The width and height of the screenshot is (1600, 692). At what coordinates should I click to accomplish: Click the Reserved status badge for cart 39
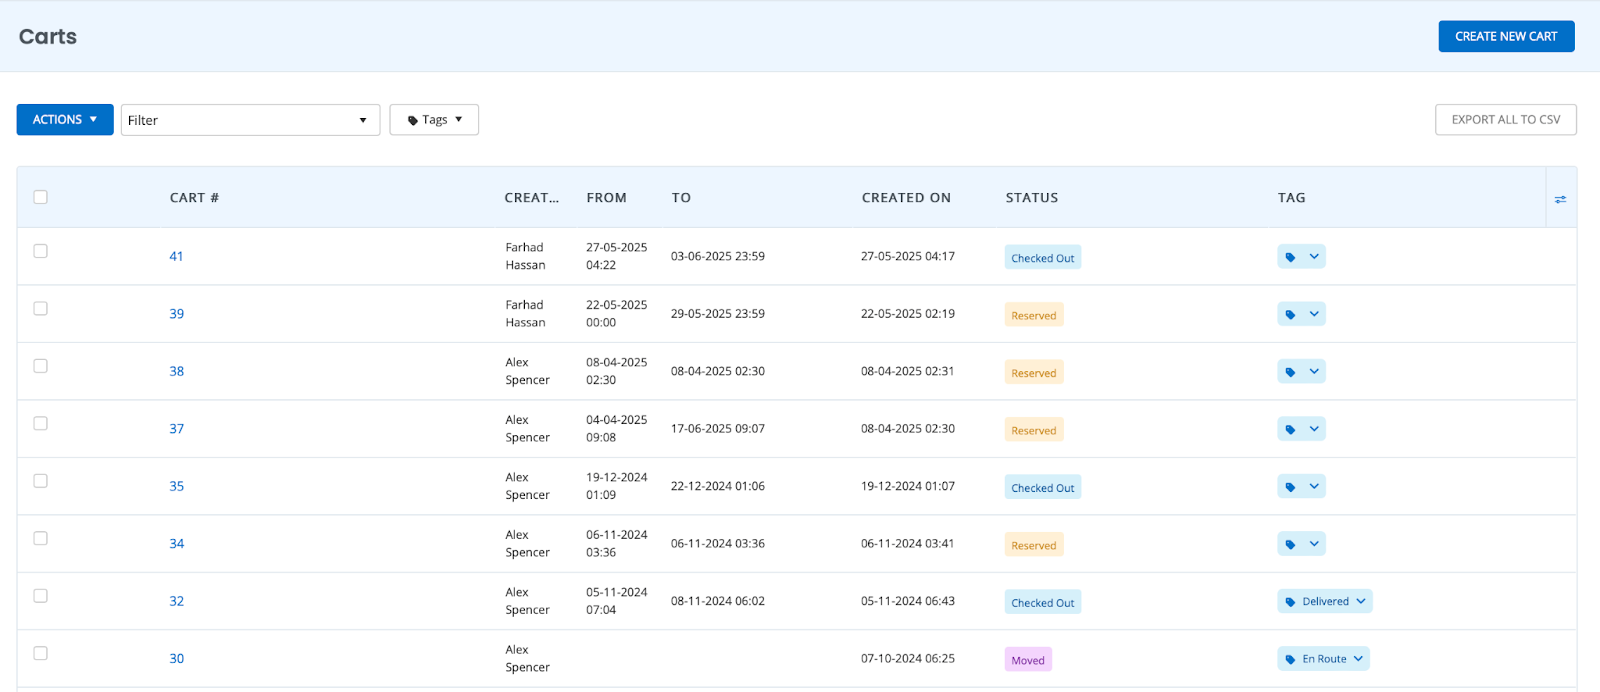1034,315
